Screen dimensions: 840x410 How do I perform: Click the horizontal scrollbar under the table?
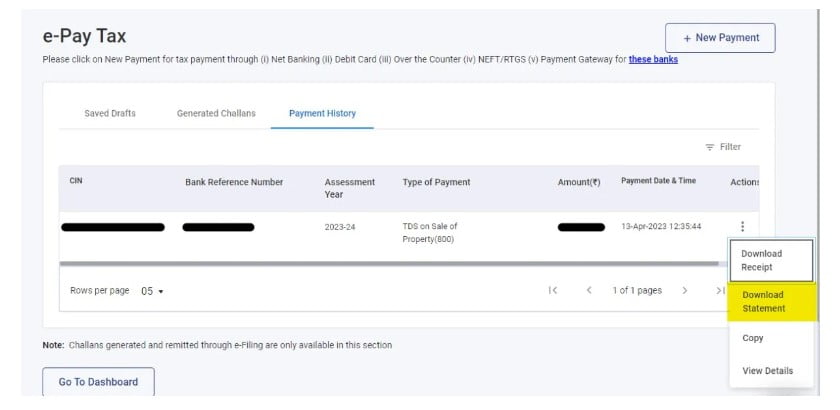[389, 264]
